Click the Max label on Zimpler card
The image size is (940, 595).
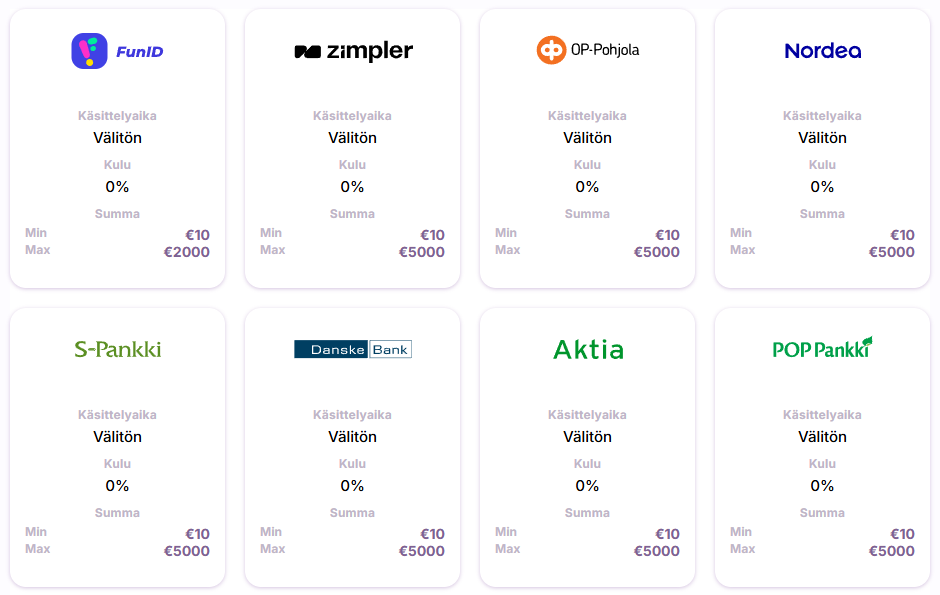272,250
